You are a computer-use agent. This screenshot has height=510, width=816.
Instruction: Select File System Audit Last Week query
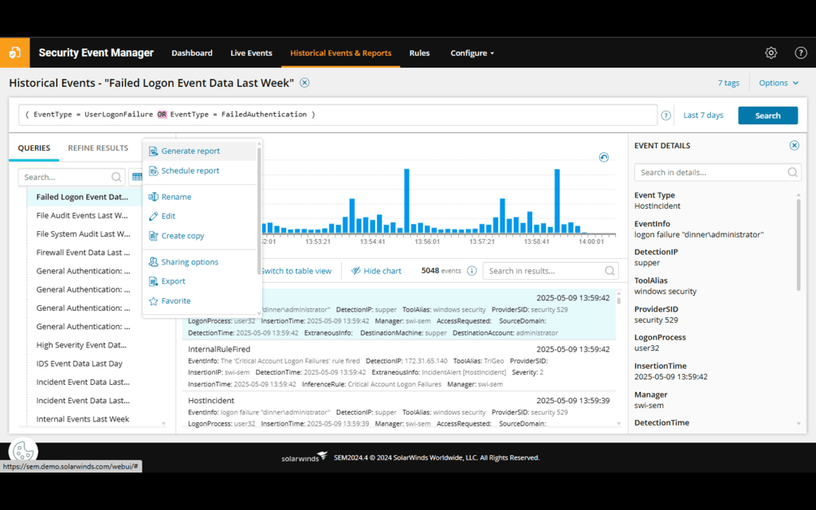click(83, 234)
